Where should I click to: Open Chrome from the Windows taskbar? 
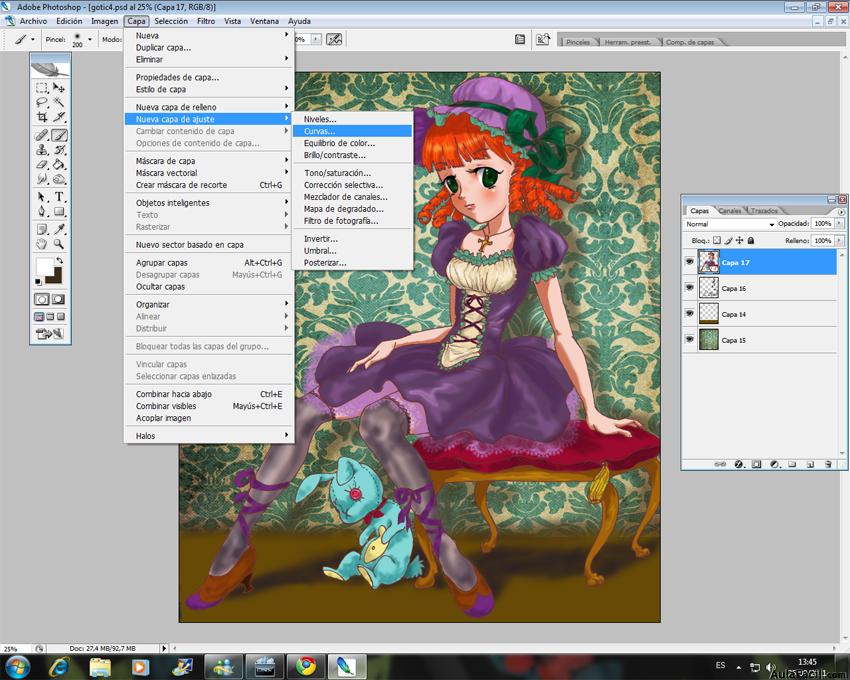306,666
